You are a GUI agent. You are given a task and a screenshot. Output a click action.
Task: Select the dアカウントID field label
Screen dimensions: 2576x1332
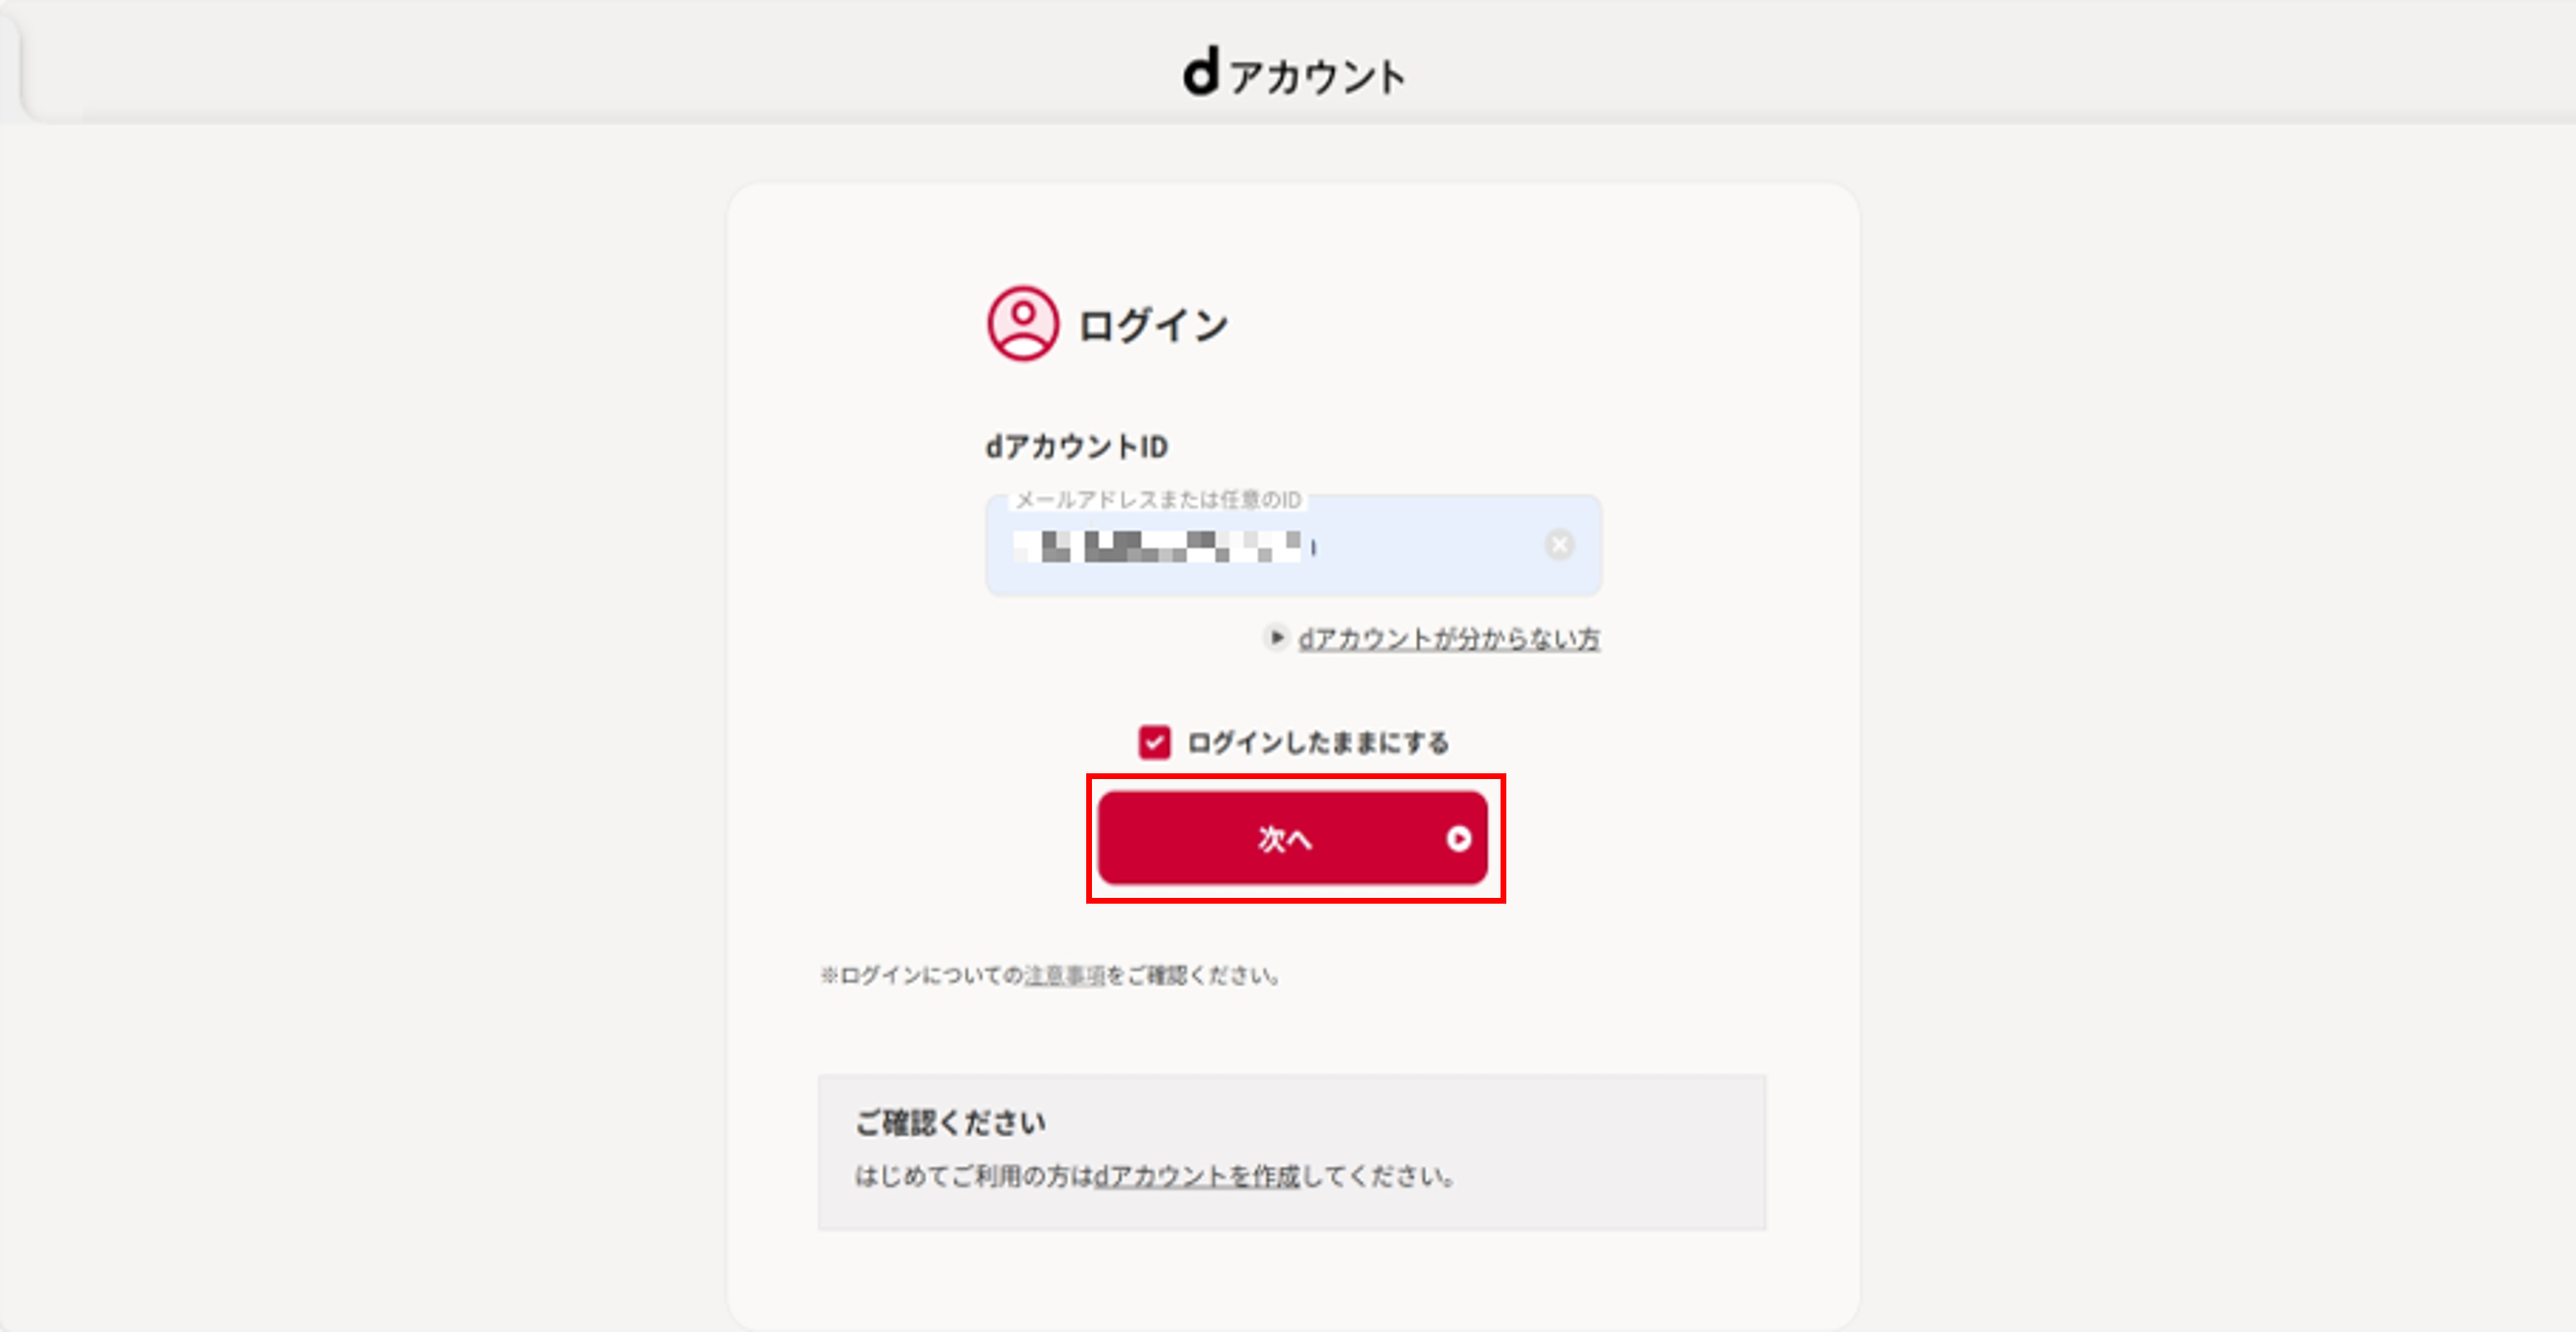coord(1077,444)
